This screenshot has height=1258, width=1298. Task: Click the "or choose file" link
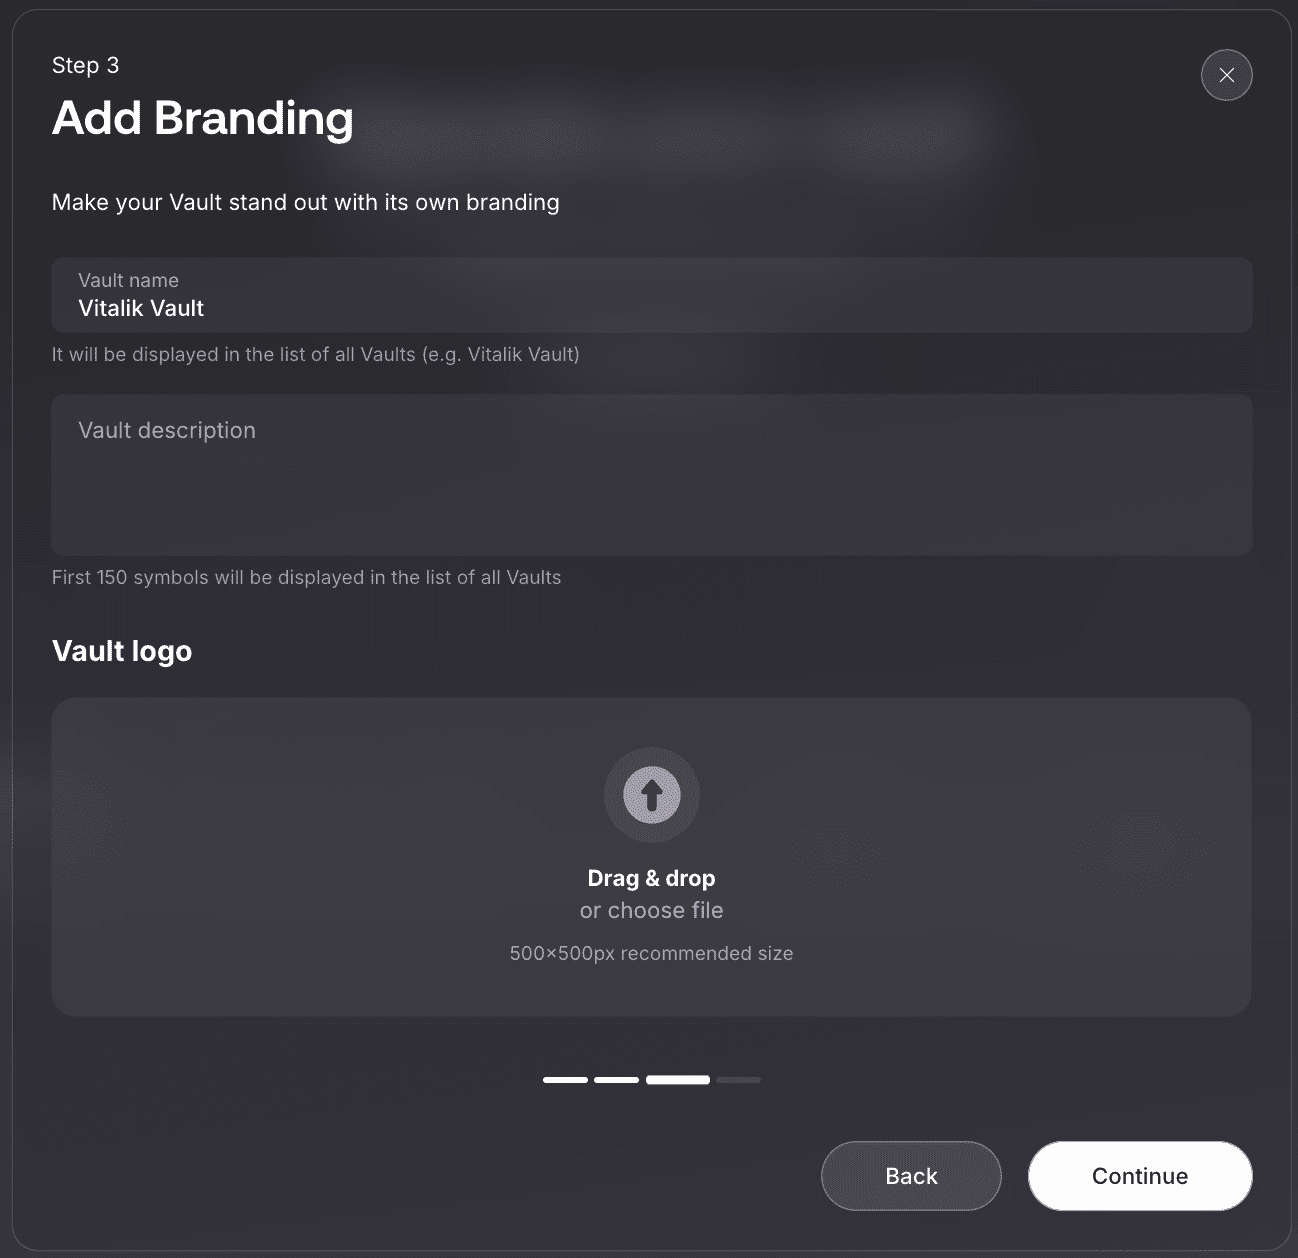(x=651, y=910)
